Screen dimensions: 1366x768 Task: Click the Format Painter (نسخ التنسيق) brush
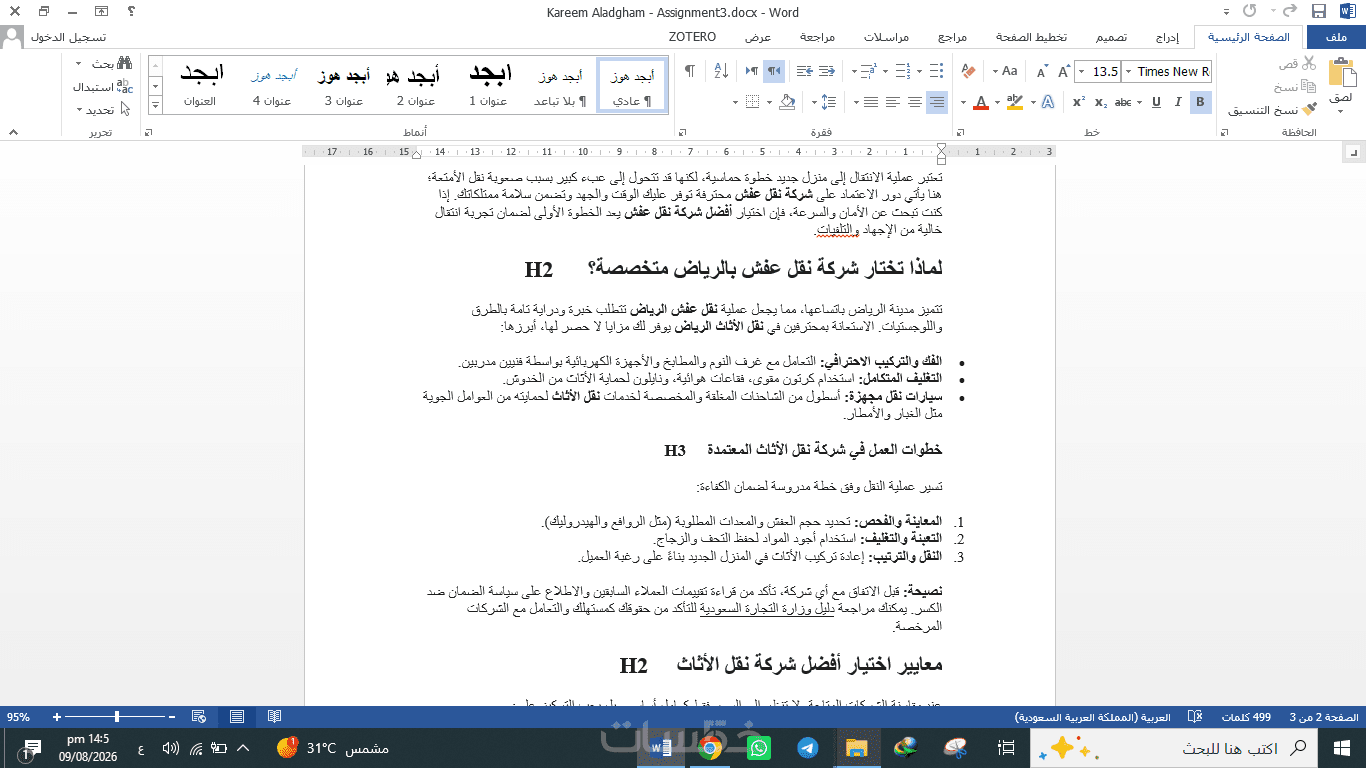1310,110
